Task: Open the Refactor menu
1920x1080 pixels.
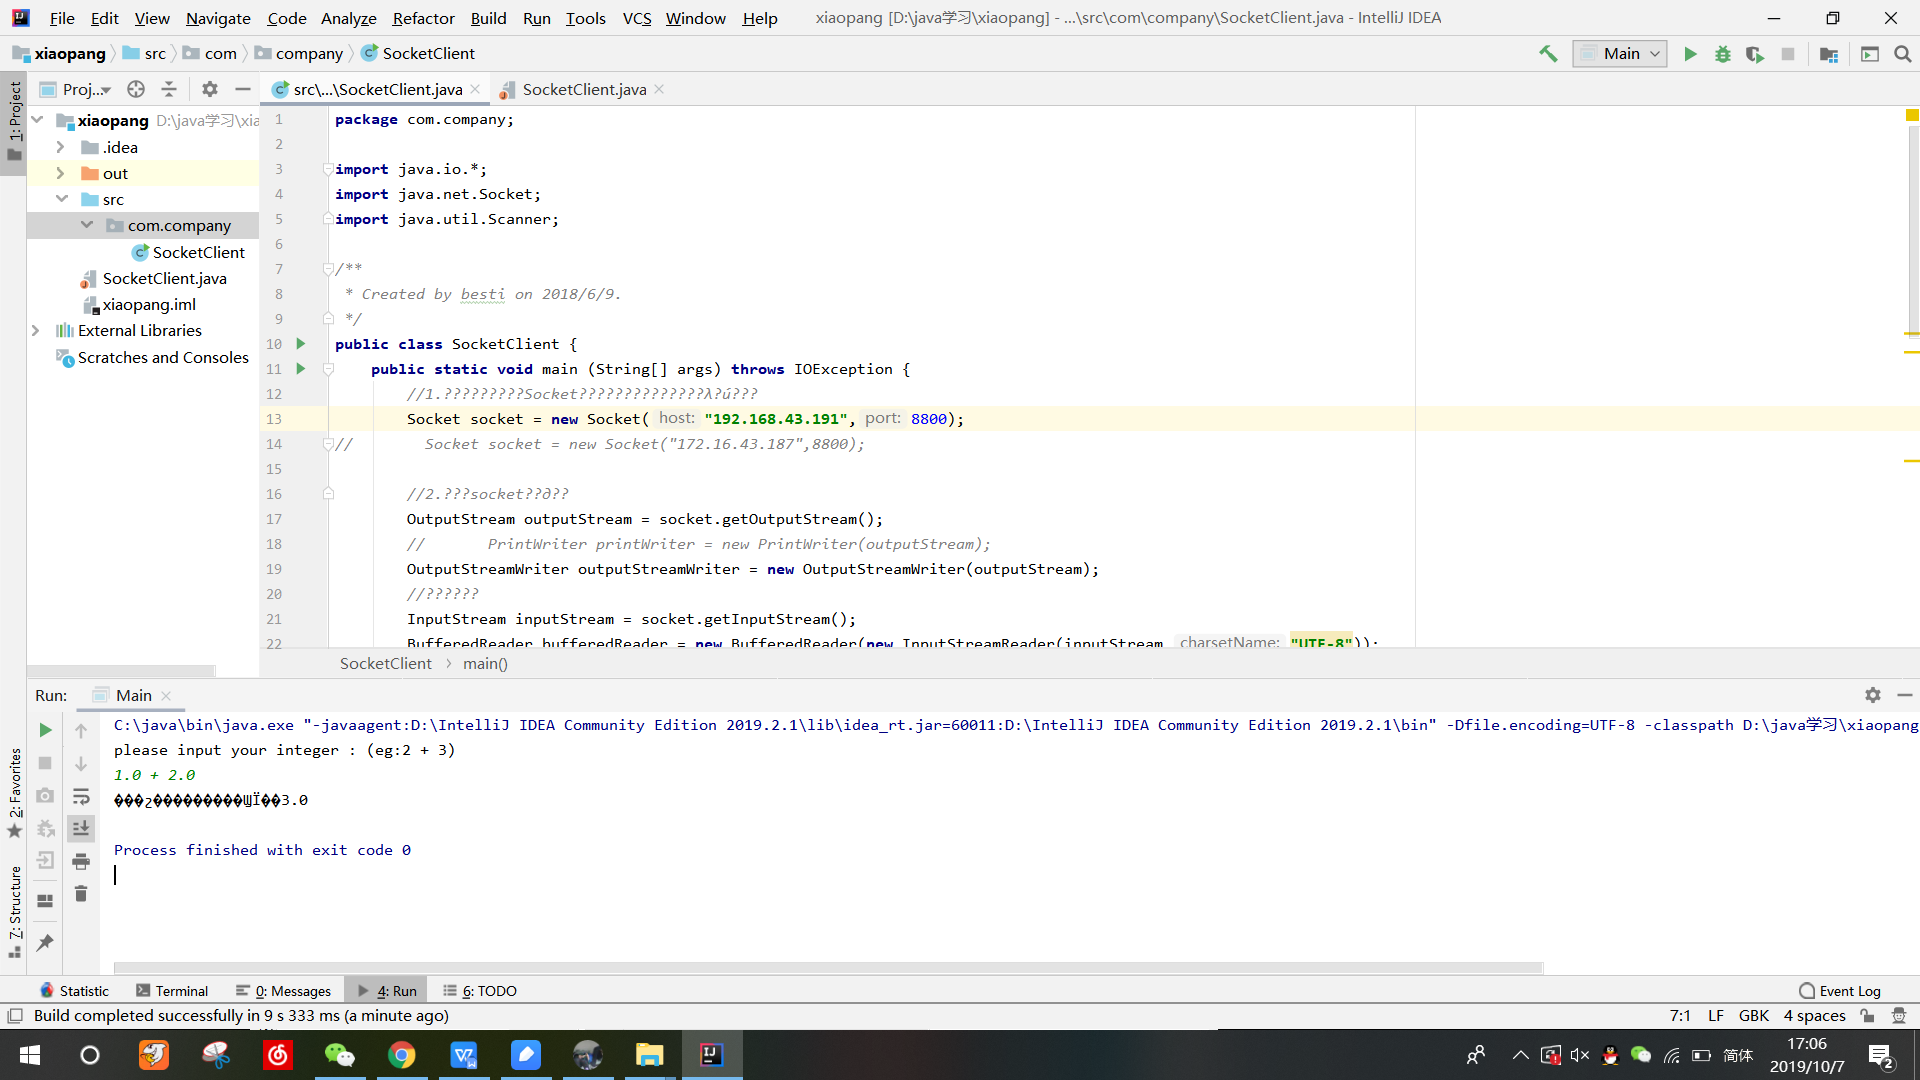Action: [x=423, y=18]
